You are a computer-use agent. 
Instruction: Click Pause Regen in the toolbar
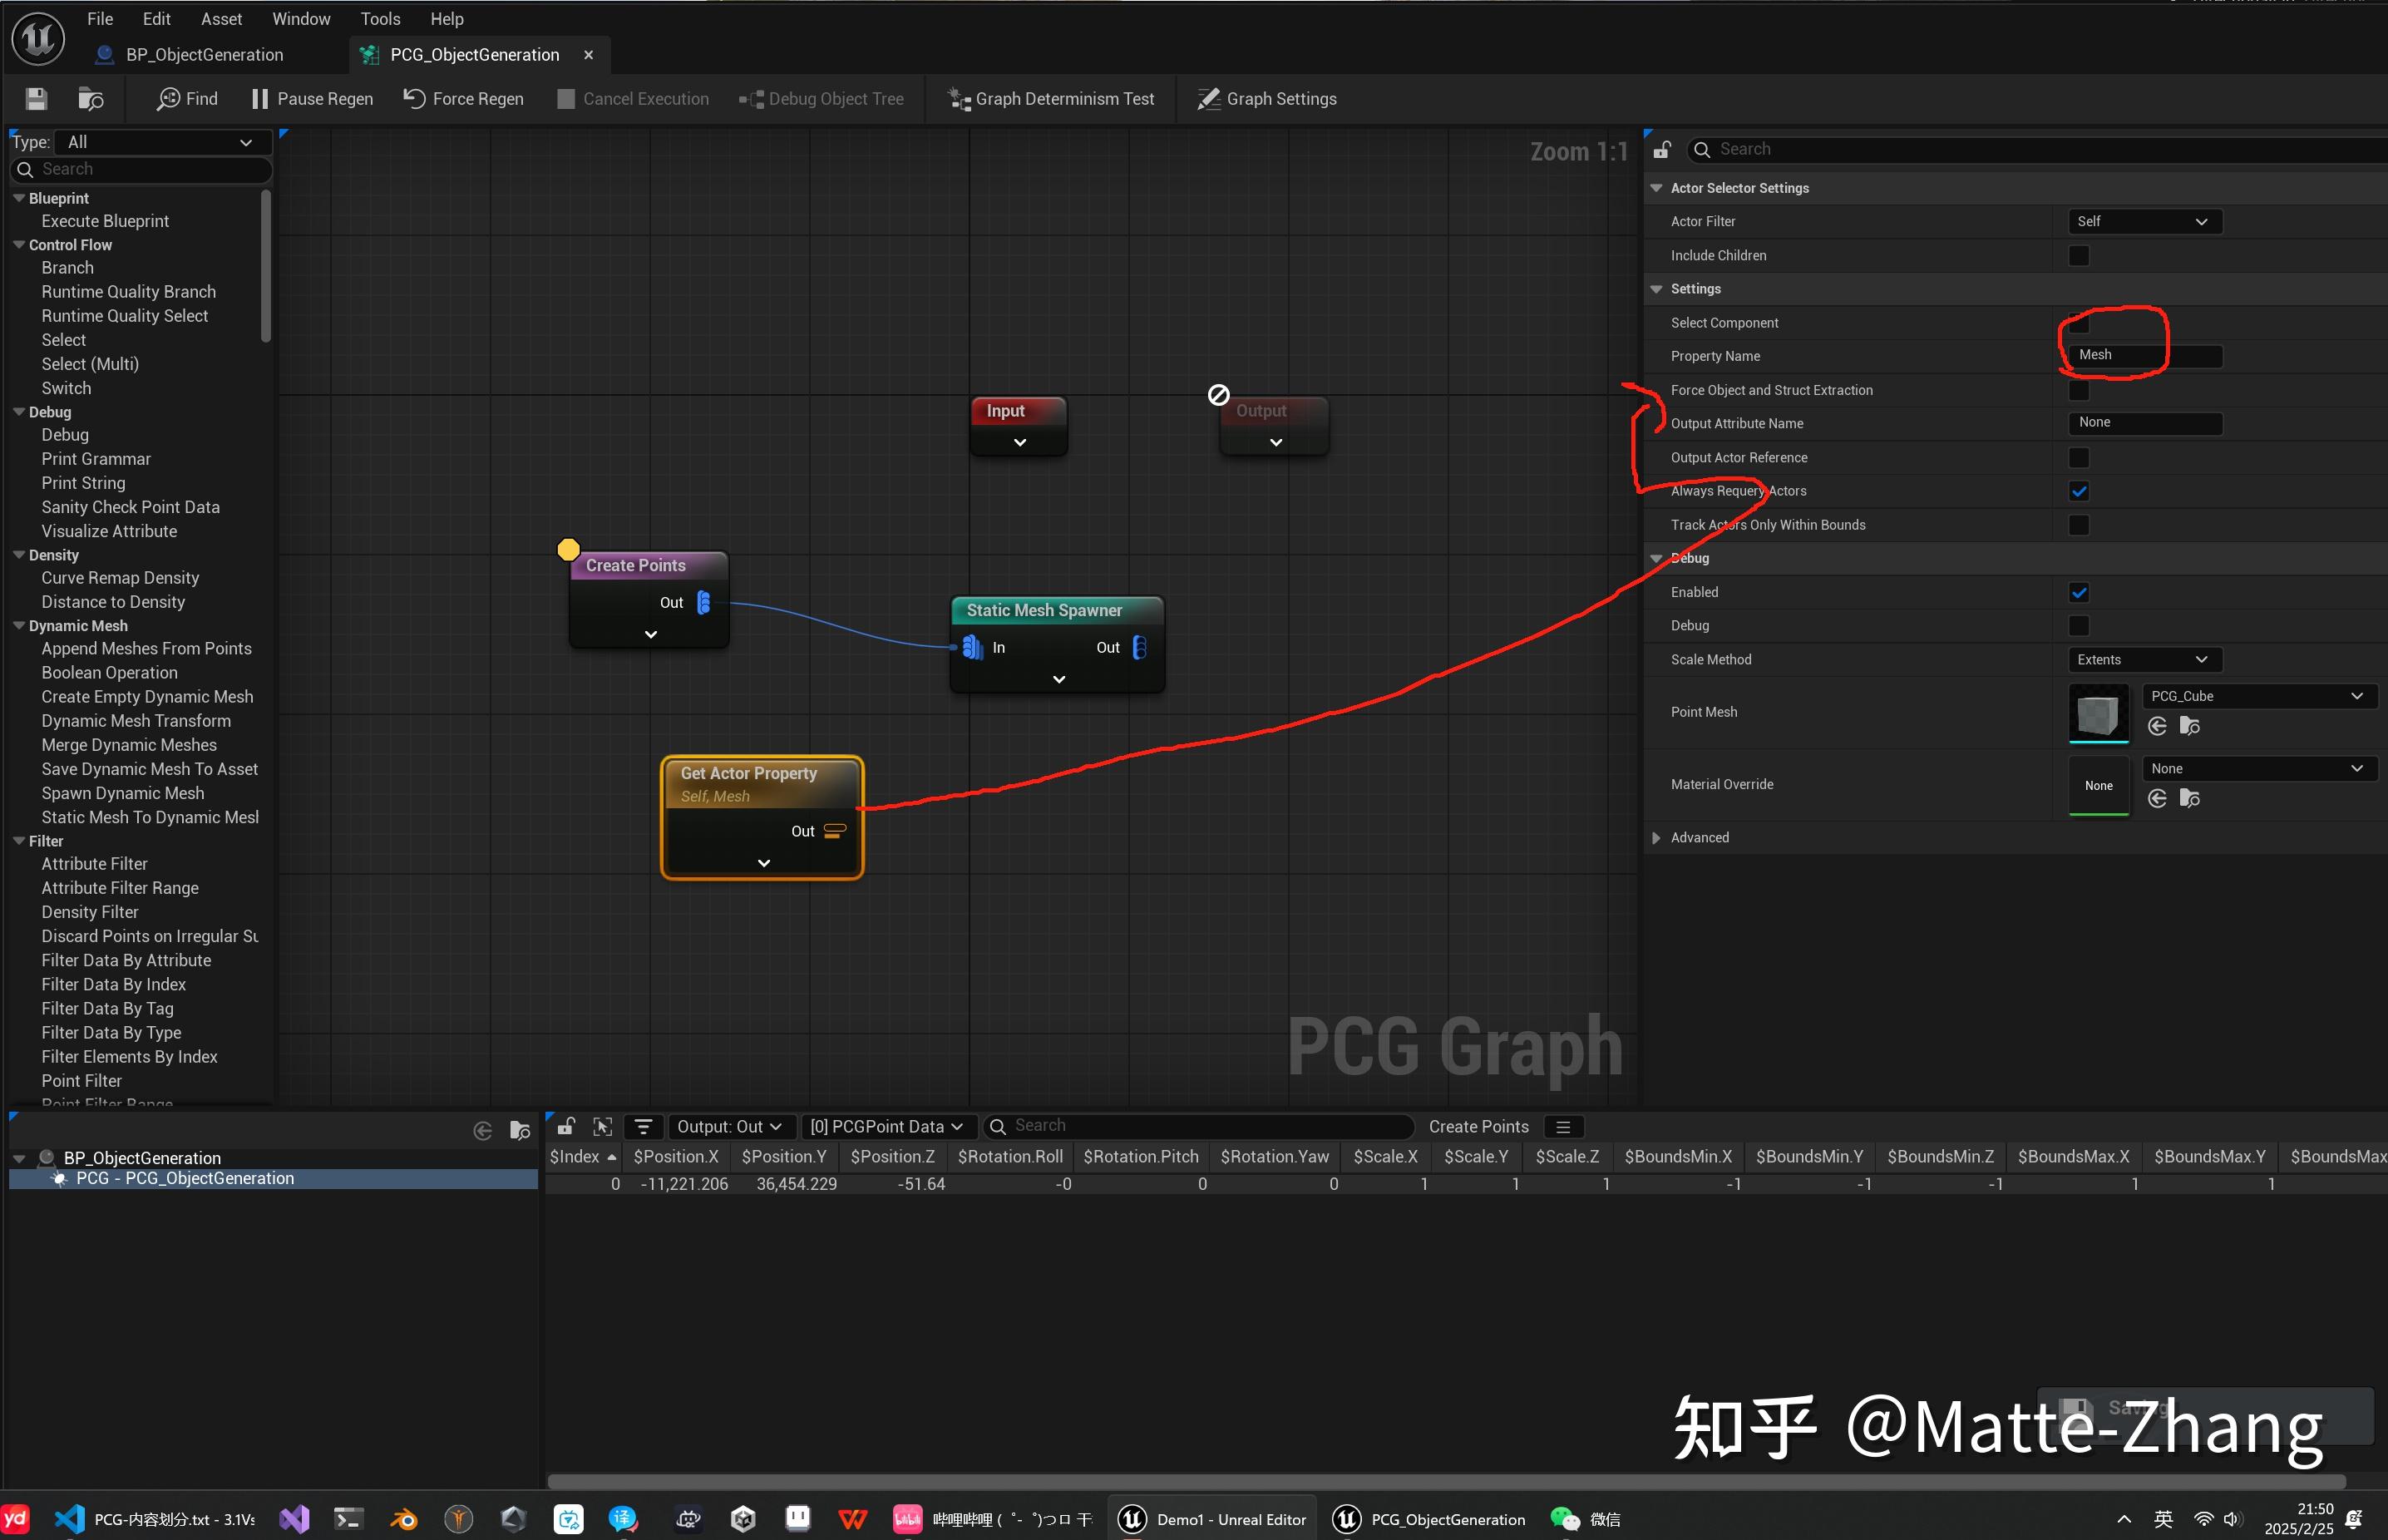coord(311,98)
